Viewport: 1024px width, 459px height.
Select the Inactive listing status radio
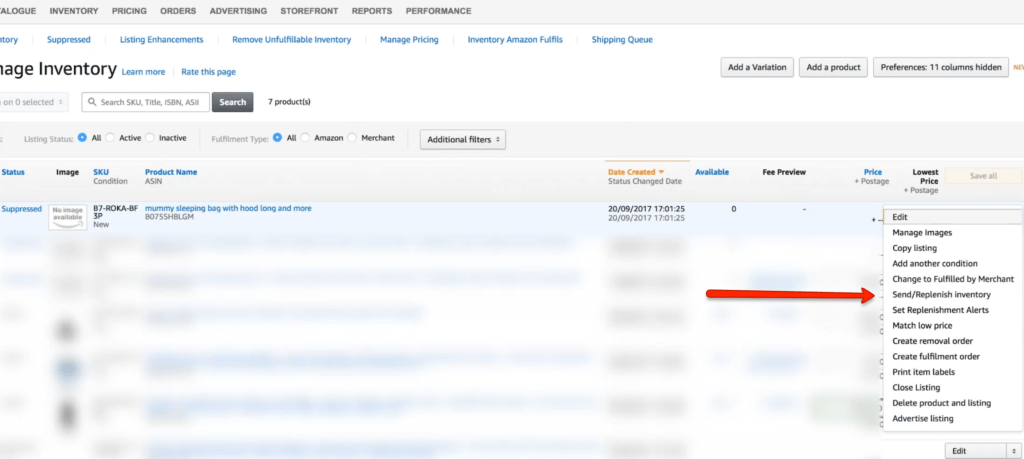point(150,138)
